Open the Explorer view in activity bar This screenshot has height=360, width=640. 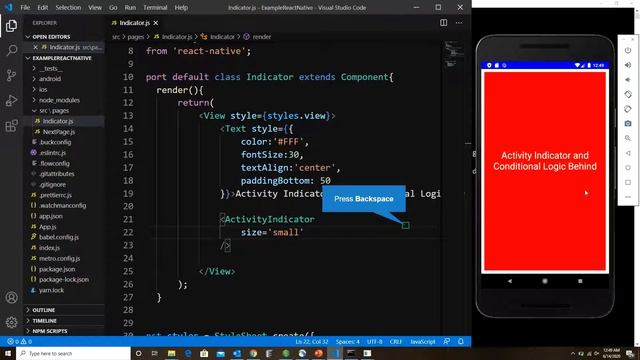pyautogui.click(x=11, y=26)
